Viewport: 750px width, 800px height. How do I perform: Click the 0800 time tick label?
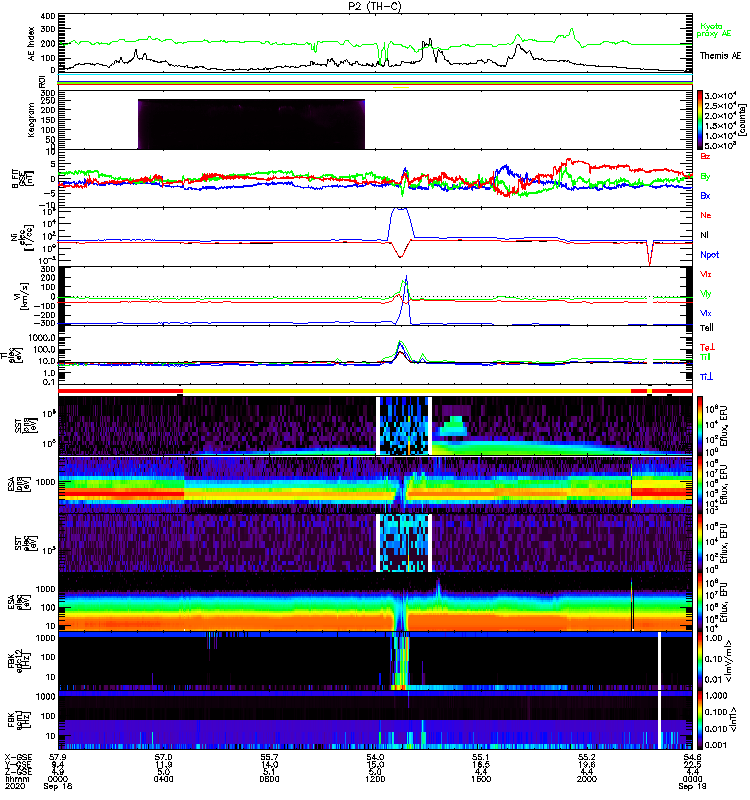coord(269,779)
